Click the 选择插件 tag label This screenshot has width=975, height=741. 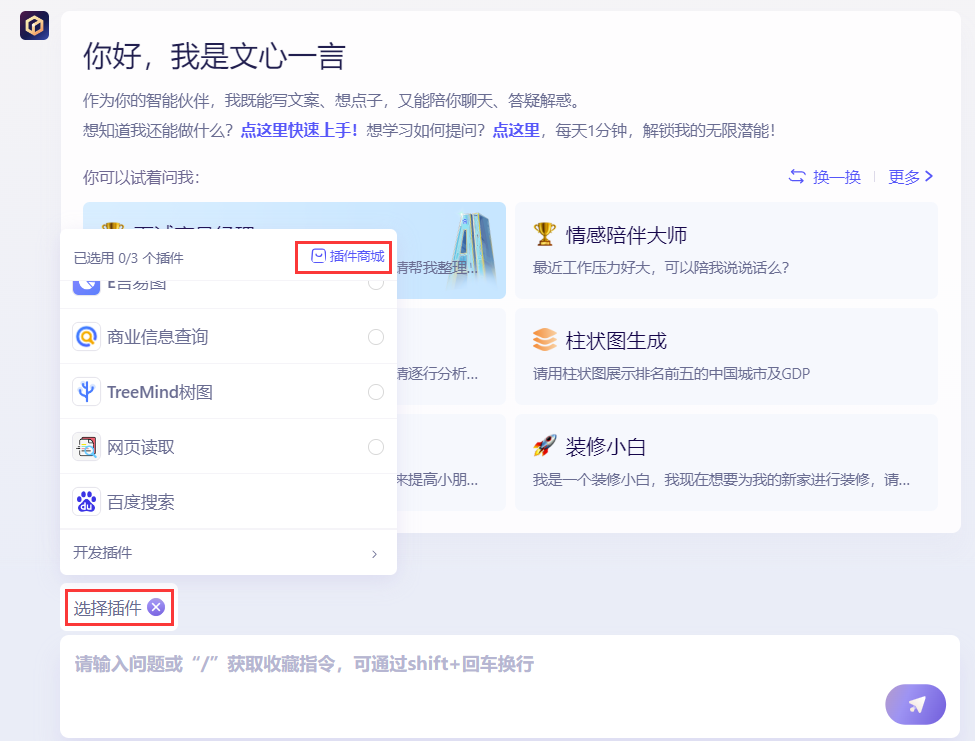[108, 607]
